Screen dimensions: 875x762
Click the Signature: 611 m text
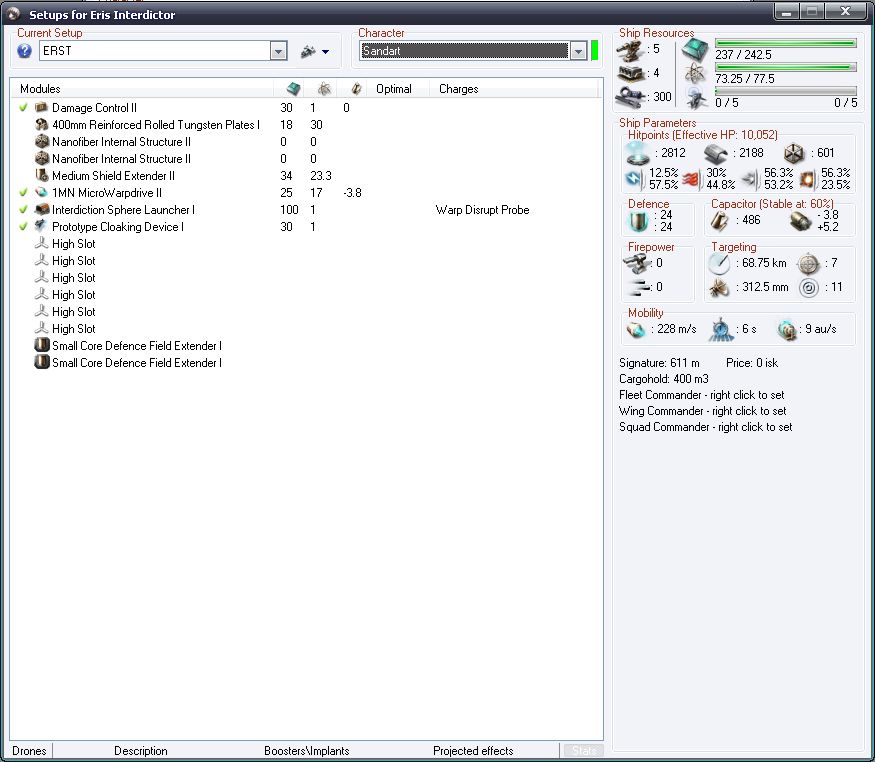659,363
